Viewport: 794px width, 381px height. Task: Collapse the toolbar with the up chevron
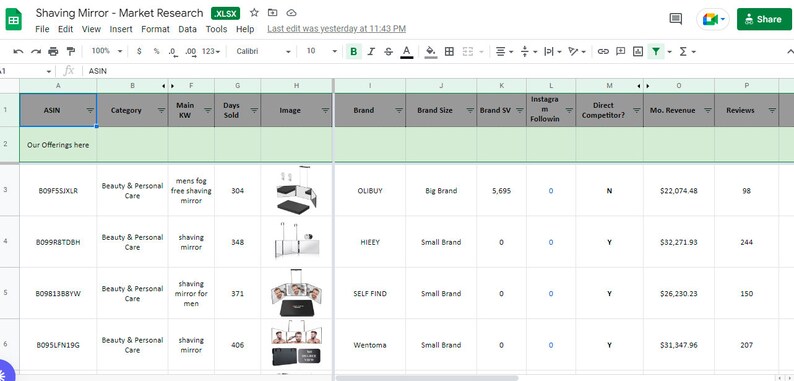tap(789, 51)
